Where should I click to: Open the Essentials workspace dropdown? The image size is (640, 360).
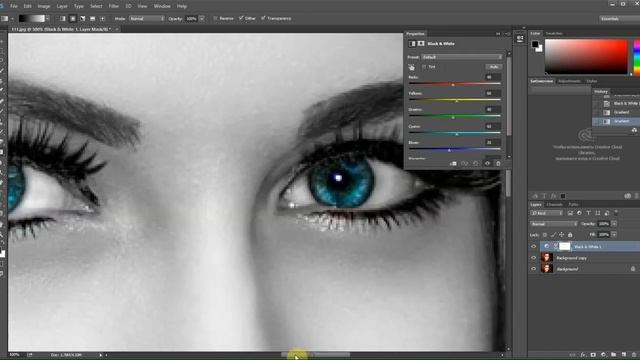(620, 18)
